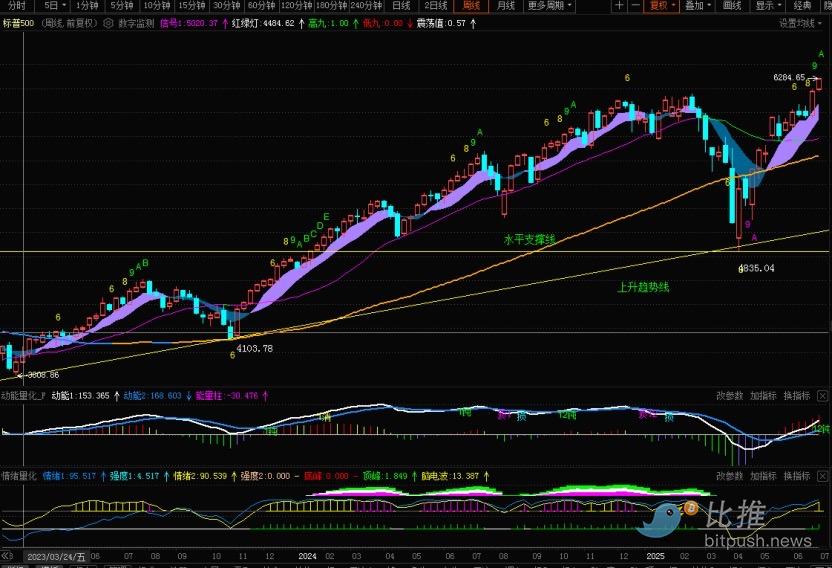Click 加指标 in the 动能量化 panel

763,395
